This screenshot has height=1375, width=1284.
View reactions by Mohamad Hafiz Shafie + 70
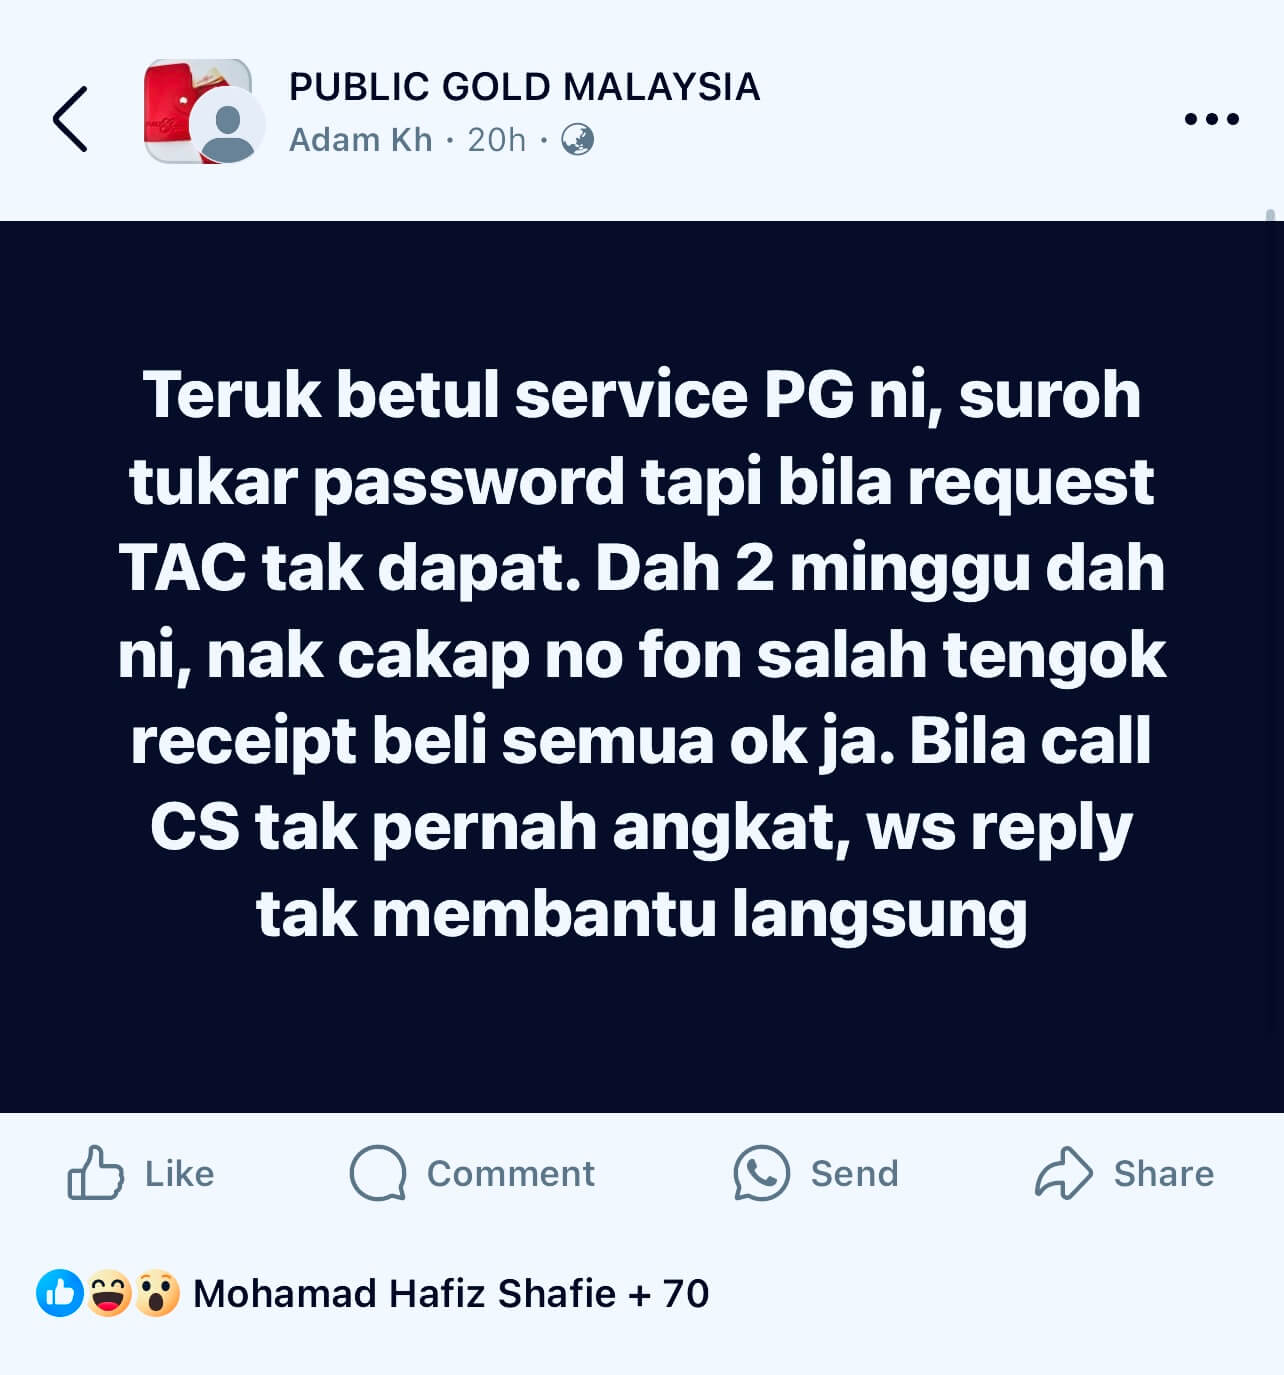(451, 1293)
